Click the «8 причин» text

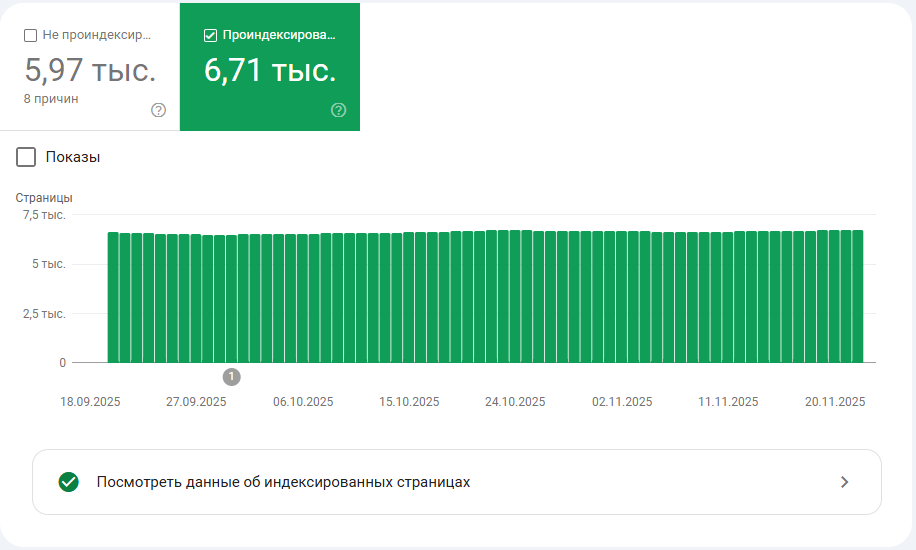[51, 99]
